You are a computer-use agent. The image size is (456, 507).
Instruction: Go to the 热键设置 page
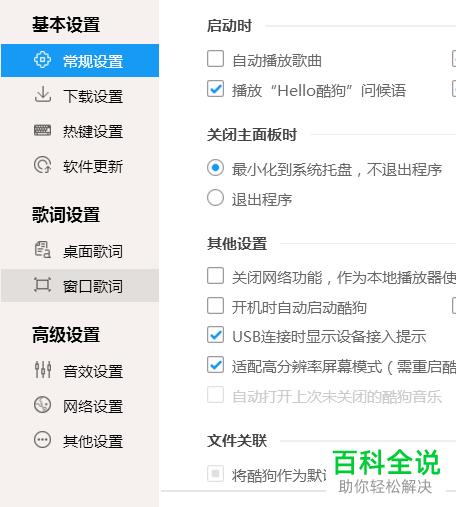80,131
